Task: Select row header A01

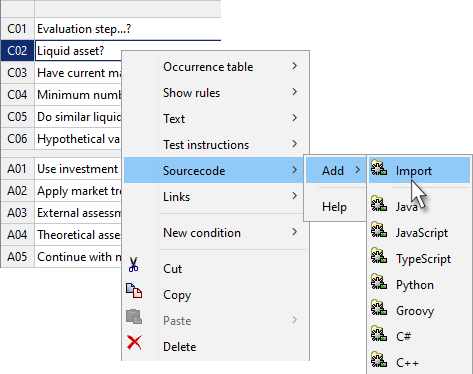Action: tap(17, 169)
